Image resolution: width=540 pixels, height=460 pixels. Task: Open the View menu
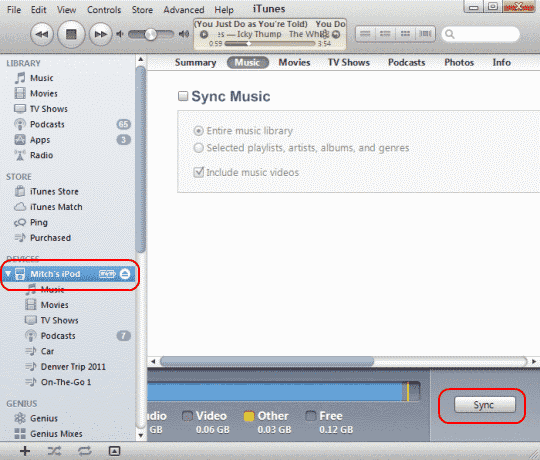point(66,10)
